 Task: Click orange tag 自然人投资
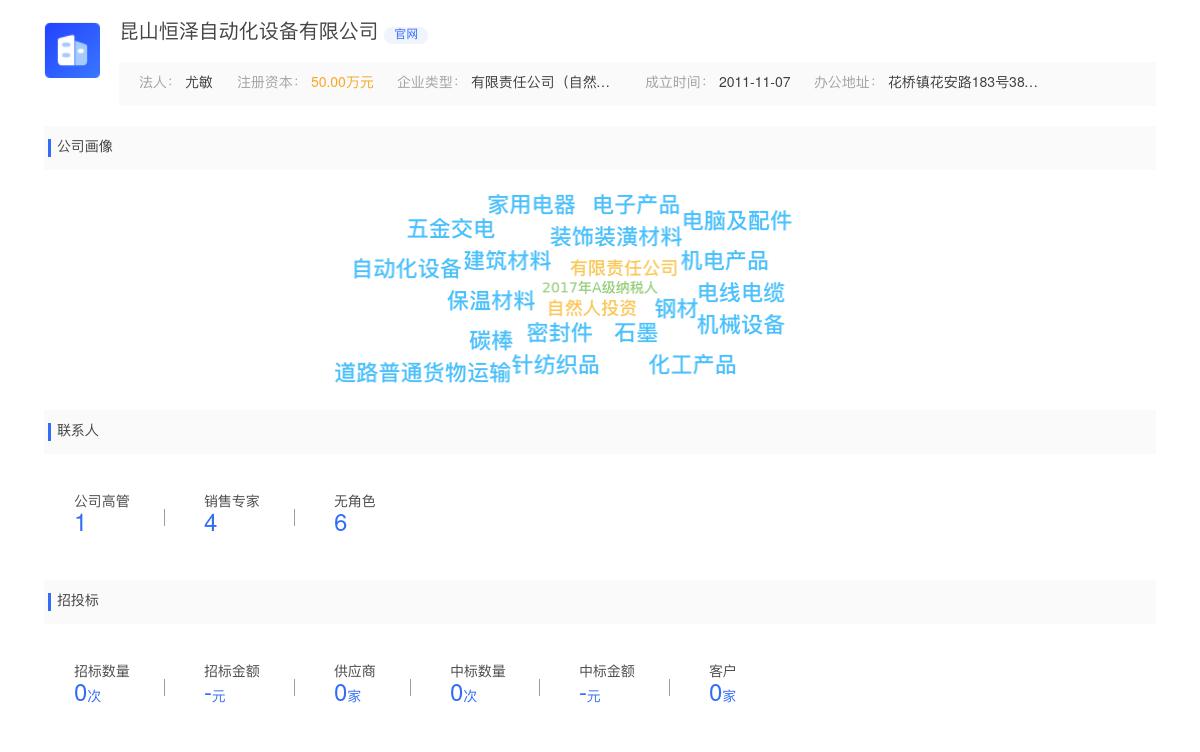[592, 308]
